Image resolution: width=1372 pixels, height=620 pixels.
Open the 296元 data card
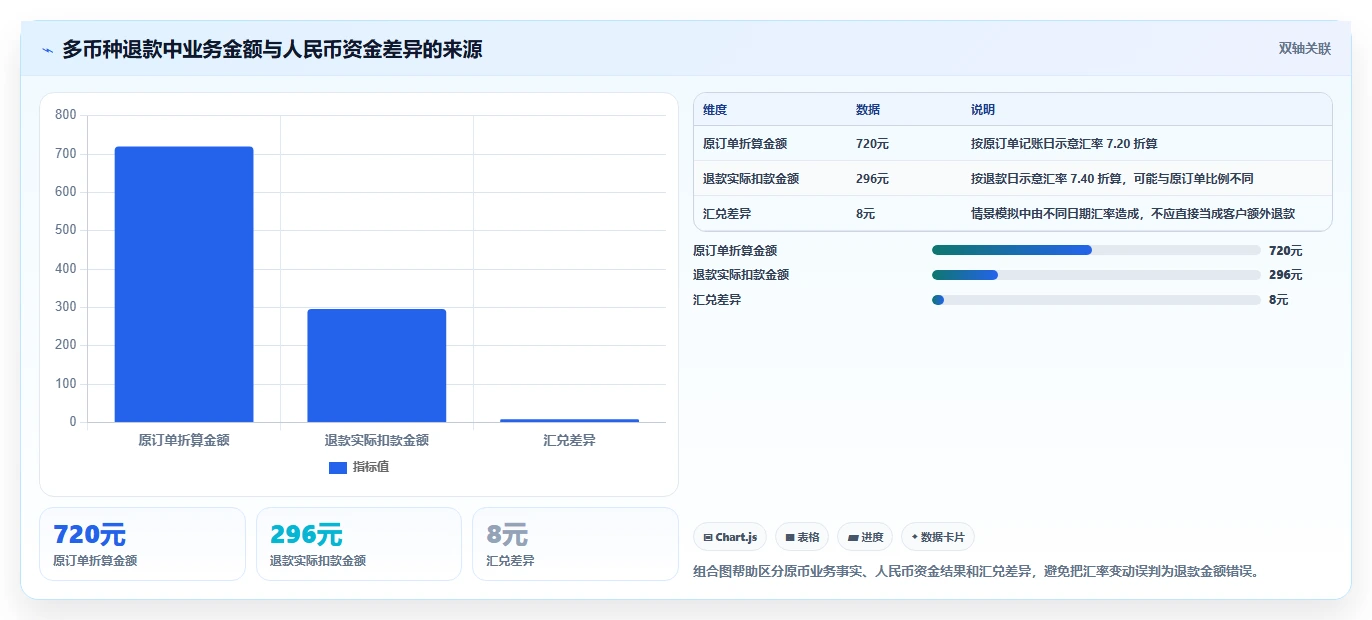pyautogui.click(x=359, y=544)
